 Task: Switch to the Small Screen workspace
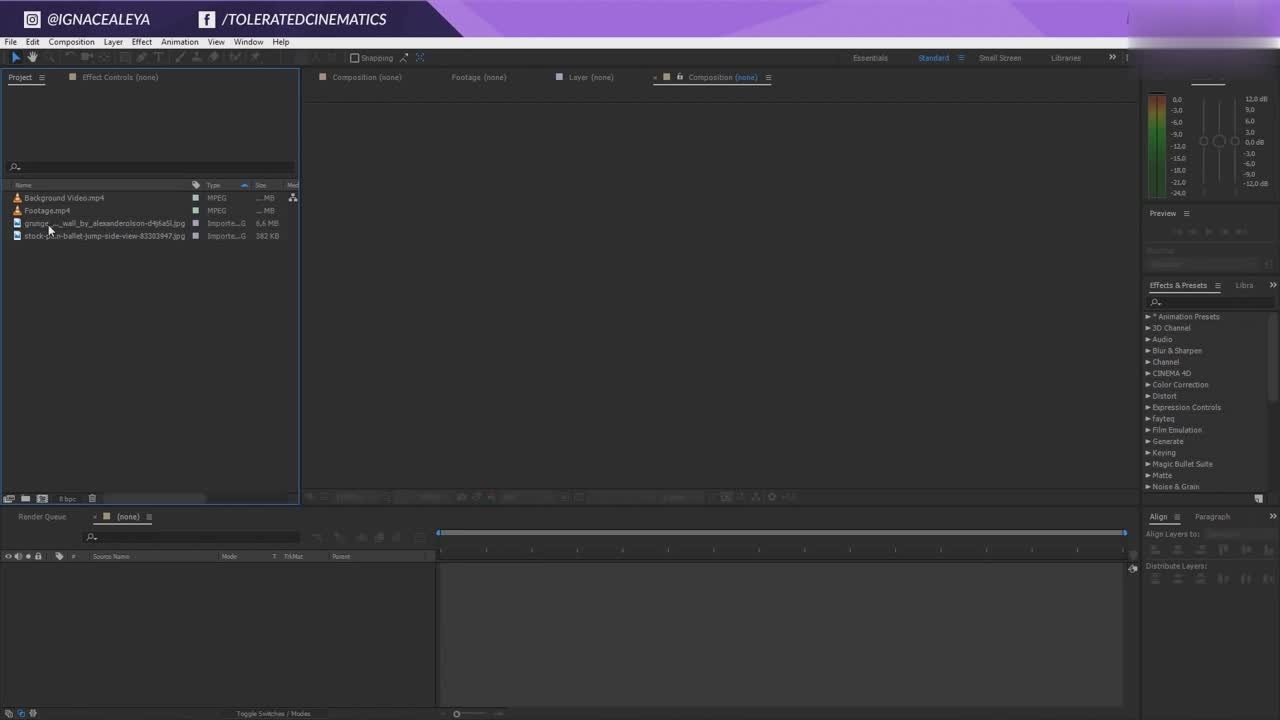[x=1000, y=58]
